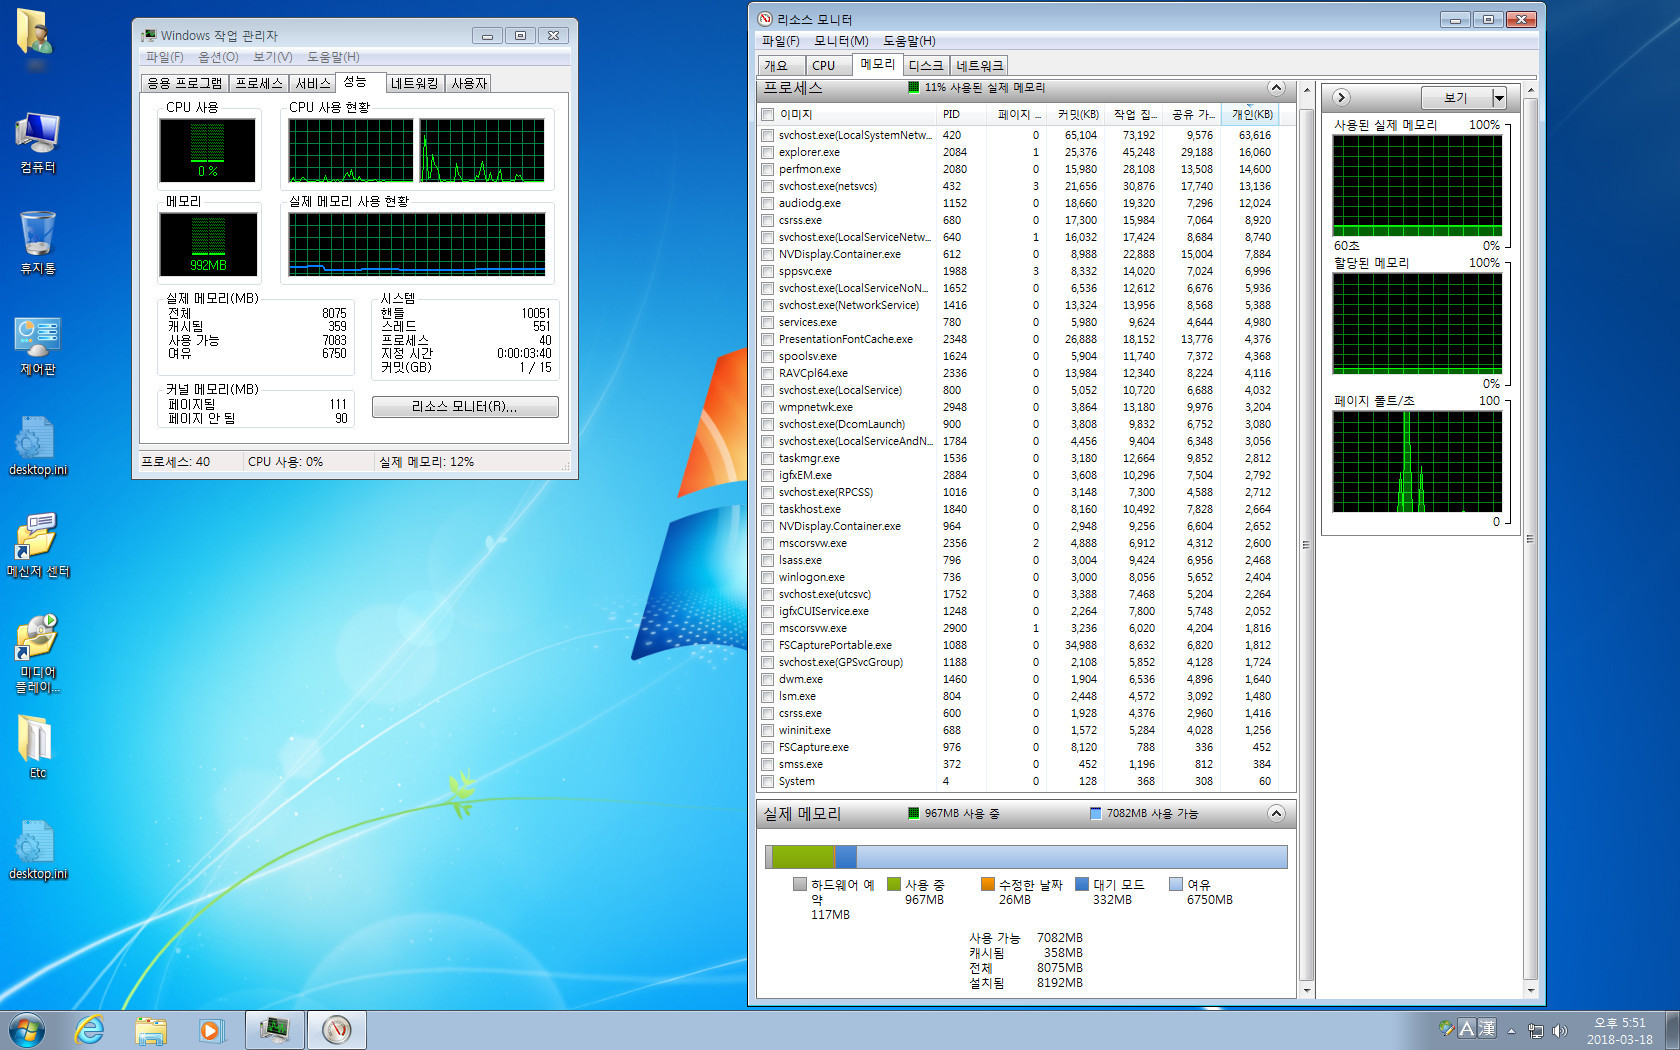Check the audiodg.exe process checkbox
The width and height of the screenshot is (1680, 1050).
(768, 203)
